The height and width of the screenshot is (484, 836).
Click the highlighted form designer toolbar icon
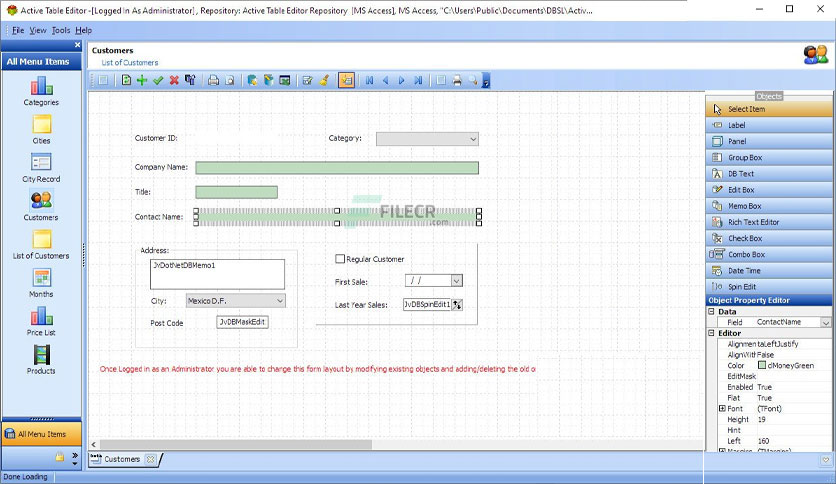pyautogui.click(x=347, y=80)
